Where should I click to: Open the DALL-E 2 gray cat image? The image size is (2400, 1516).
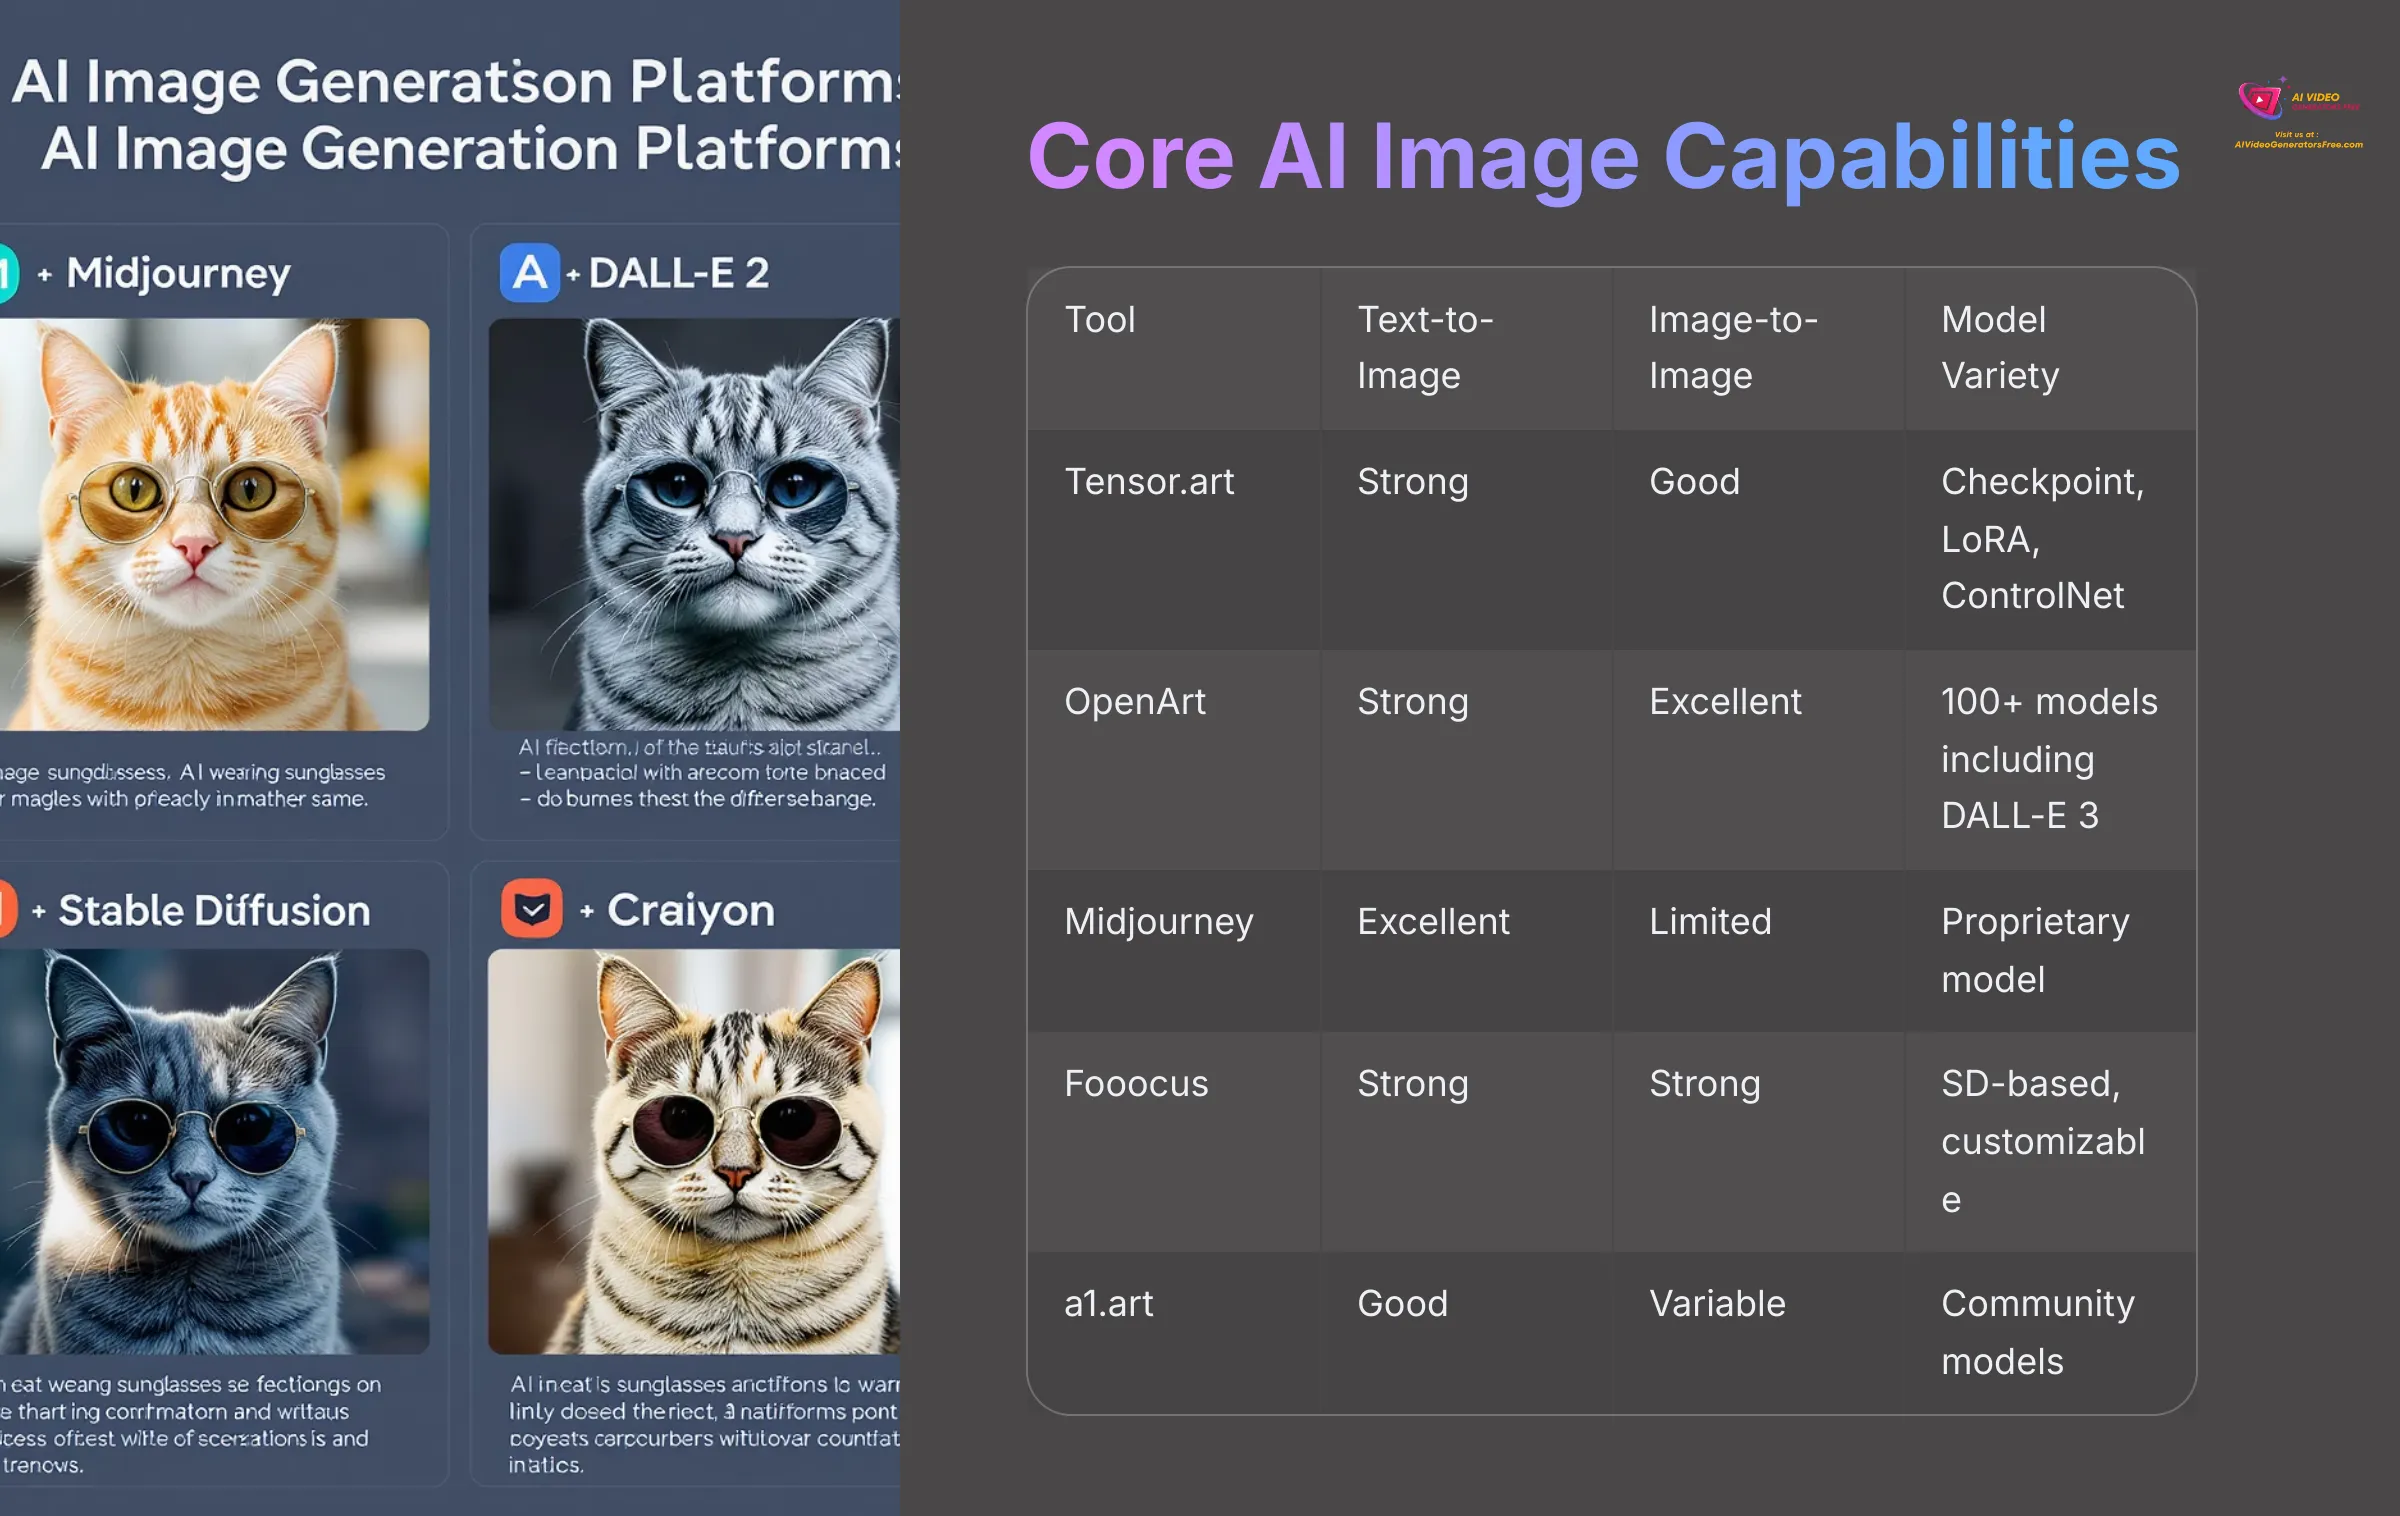click(694, 524)
